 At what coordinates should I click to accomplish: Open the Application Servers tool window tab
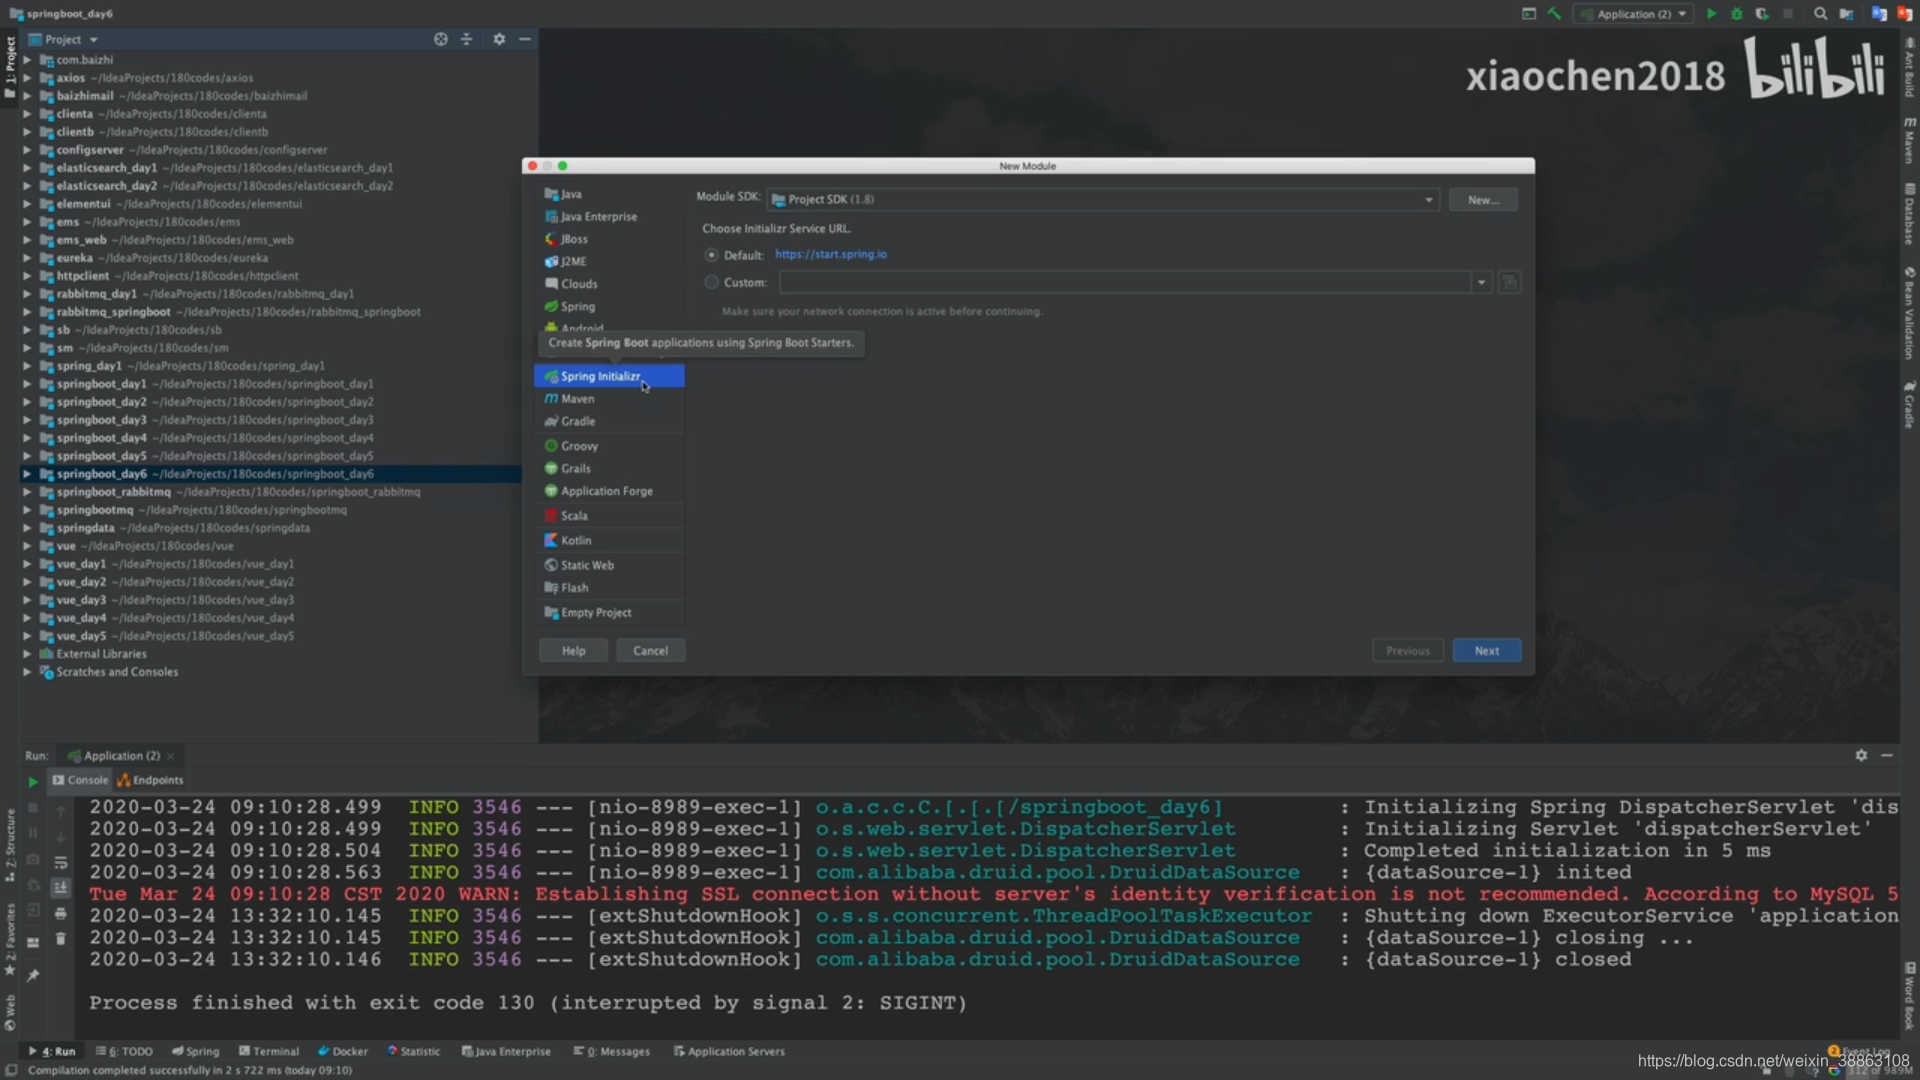pos(729,1051)
